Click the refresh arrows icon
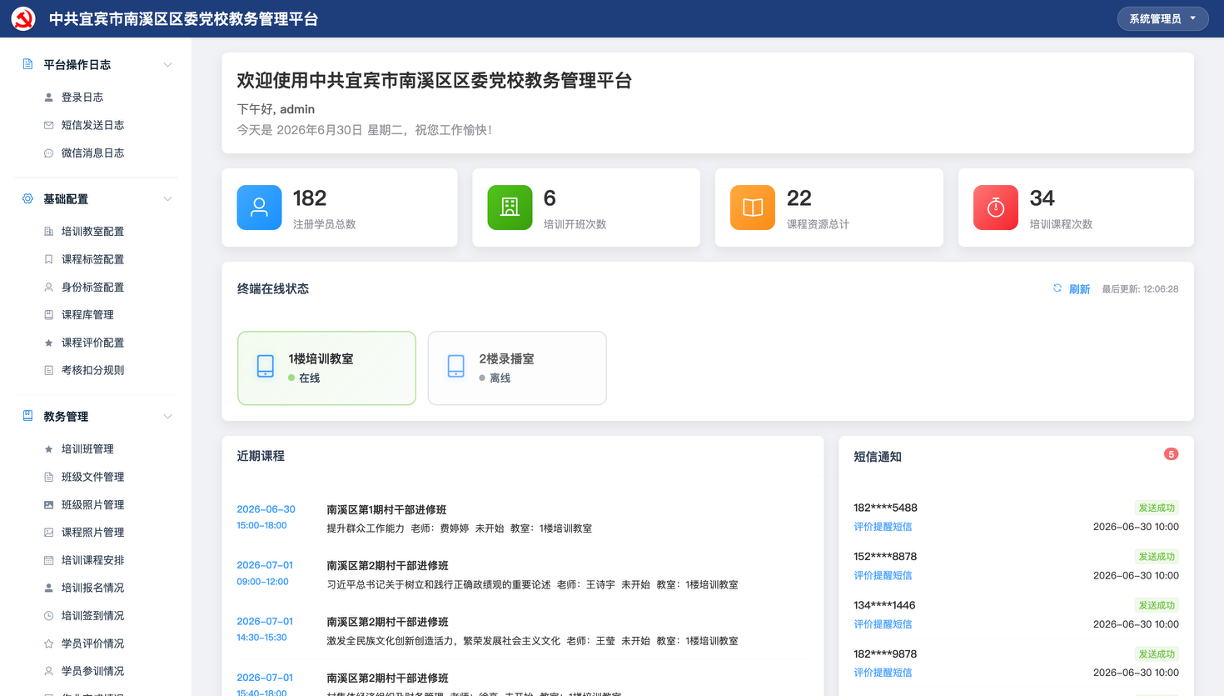Viewport: 1224px width, 696px height. coord(1057,288)
